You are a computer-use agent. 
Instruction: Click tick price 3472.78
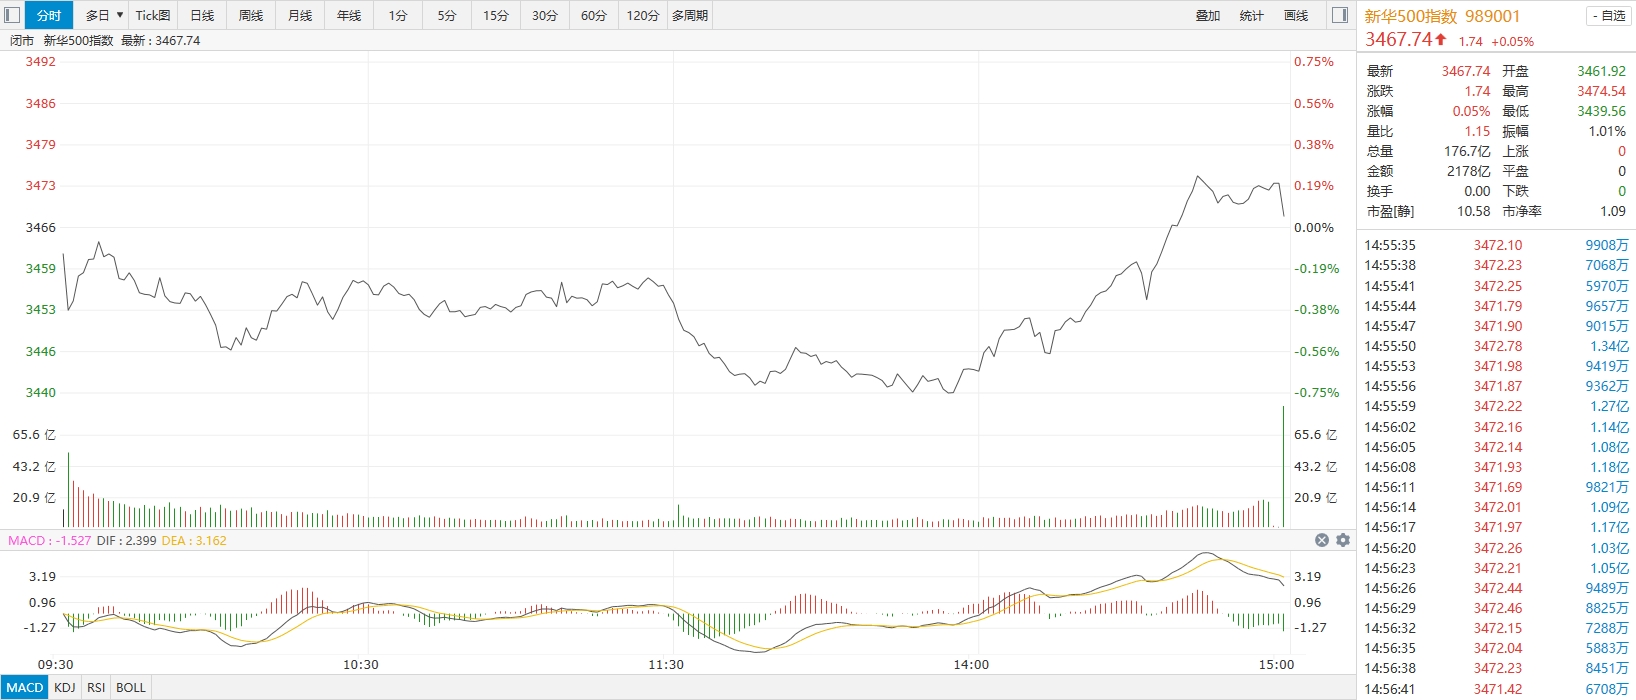pos(1498,346)
